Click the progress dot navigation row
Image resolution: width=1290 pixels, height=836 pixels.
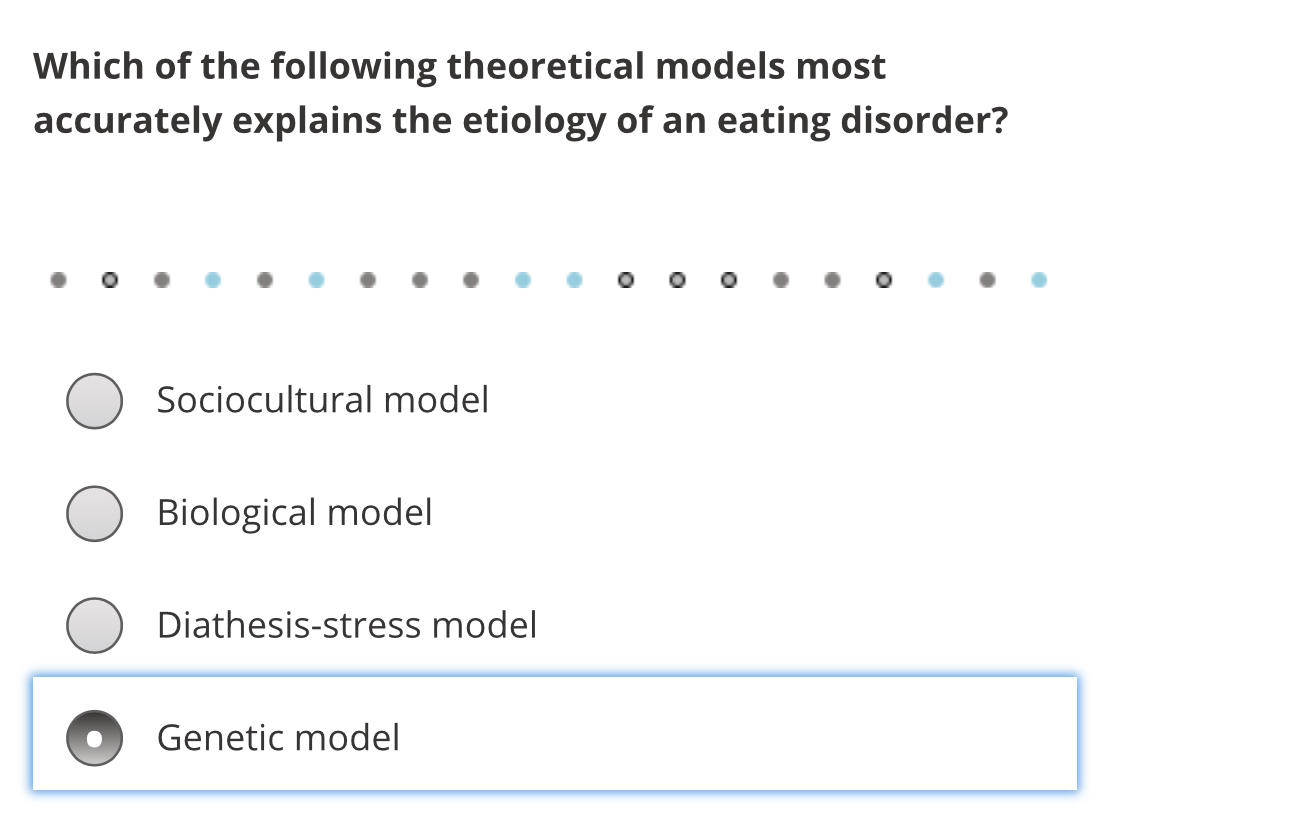click(548, 280)
